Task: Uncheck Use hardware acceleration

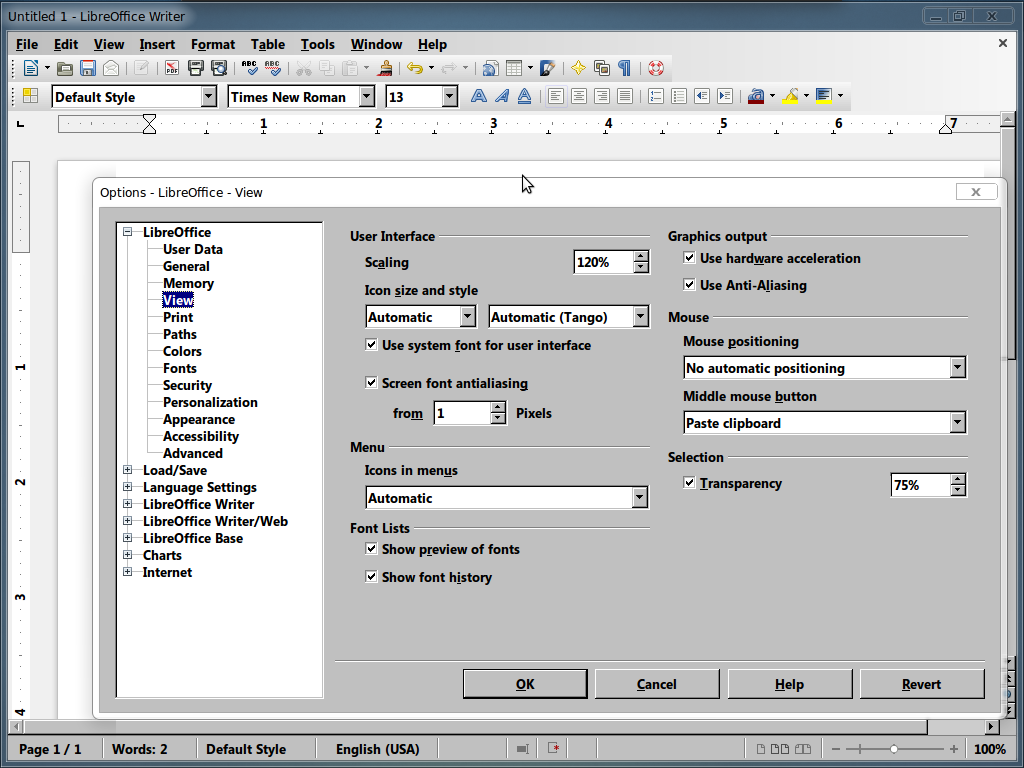Action: pyautogui.click(x=689, y=258)
